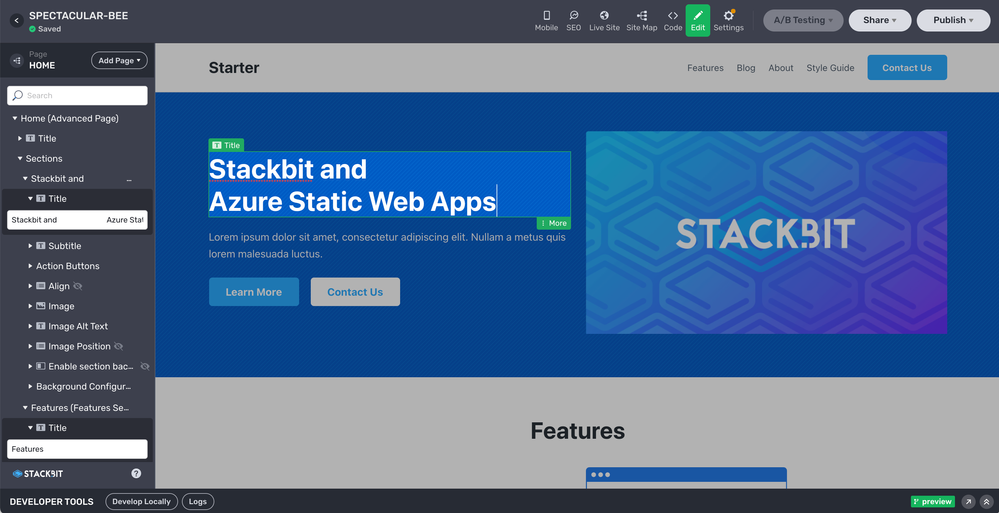Open the Share dropdown
The height and width of the screenshot is (513, 999).
pos(879,20)
